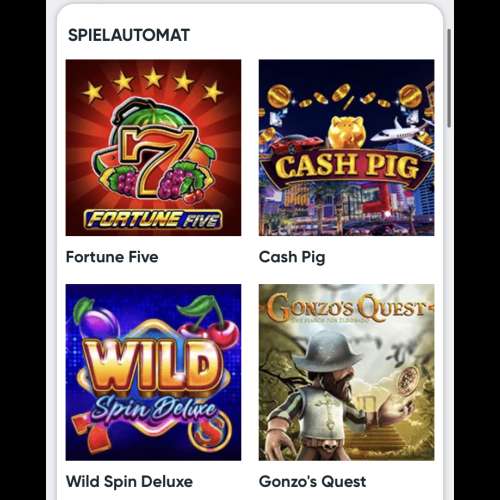500x500 pixels.
Task: Open the Cash Pig game thumbnail
Action: click(x=346, y=148)
